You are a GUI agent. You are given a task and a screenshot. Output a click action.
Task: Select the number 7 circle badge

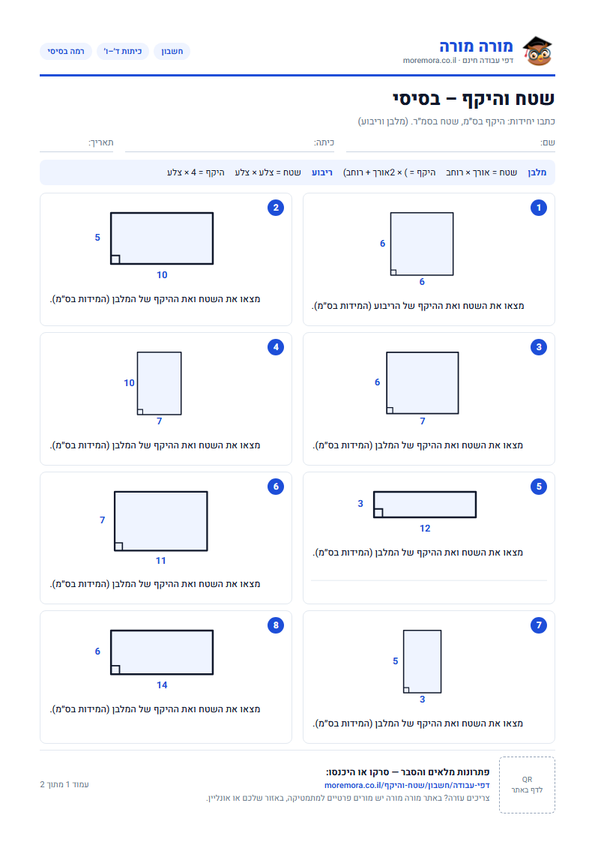(x=539, y=625)
